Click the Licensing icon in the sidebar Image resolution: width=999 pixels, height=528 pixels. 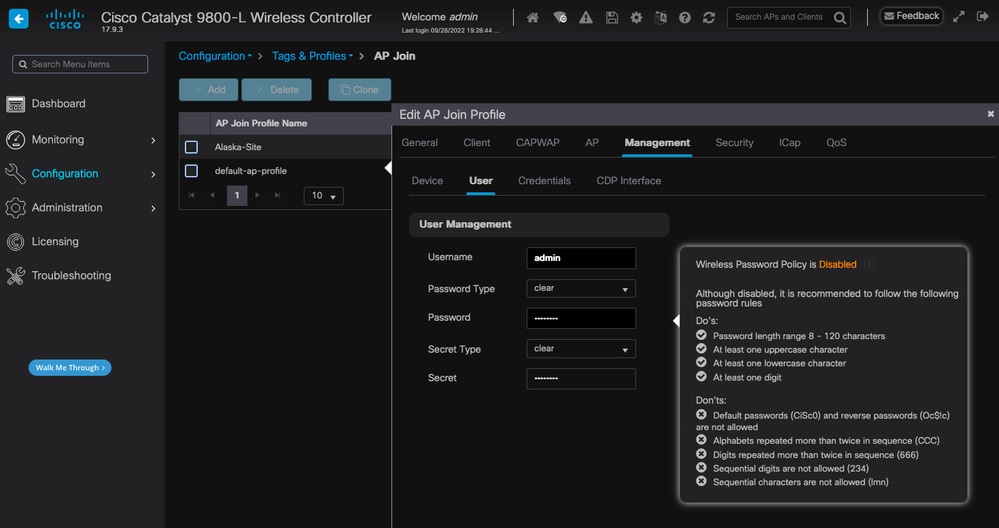click(x=15, y=241)
